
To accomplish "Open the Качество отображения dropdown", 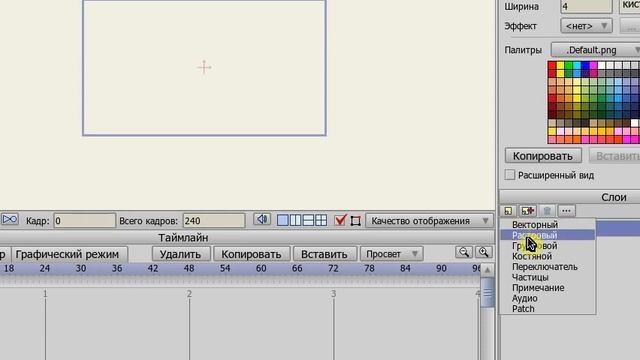I will [x=430, y=221].
